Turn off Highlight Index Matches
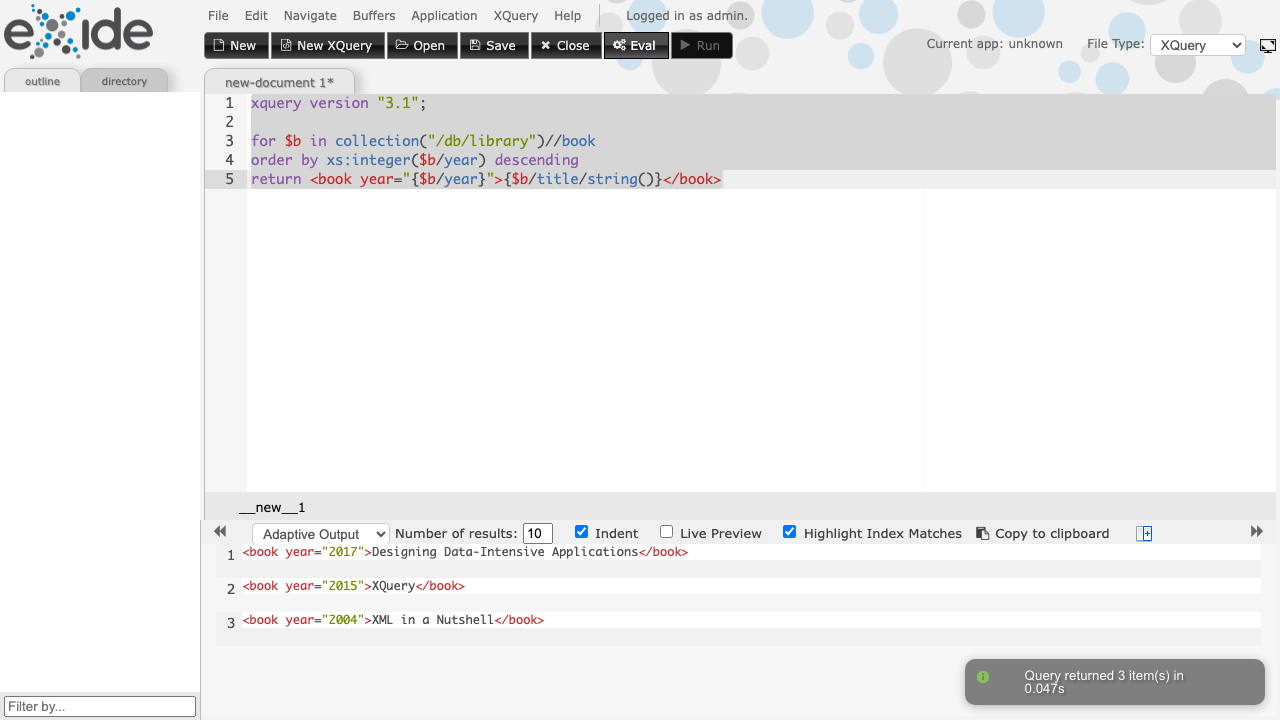Screen dimensions: 1280x720 click(x=789, y=532)
